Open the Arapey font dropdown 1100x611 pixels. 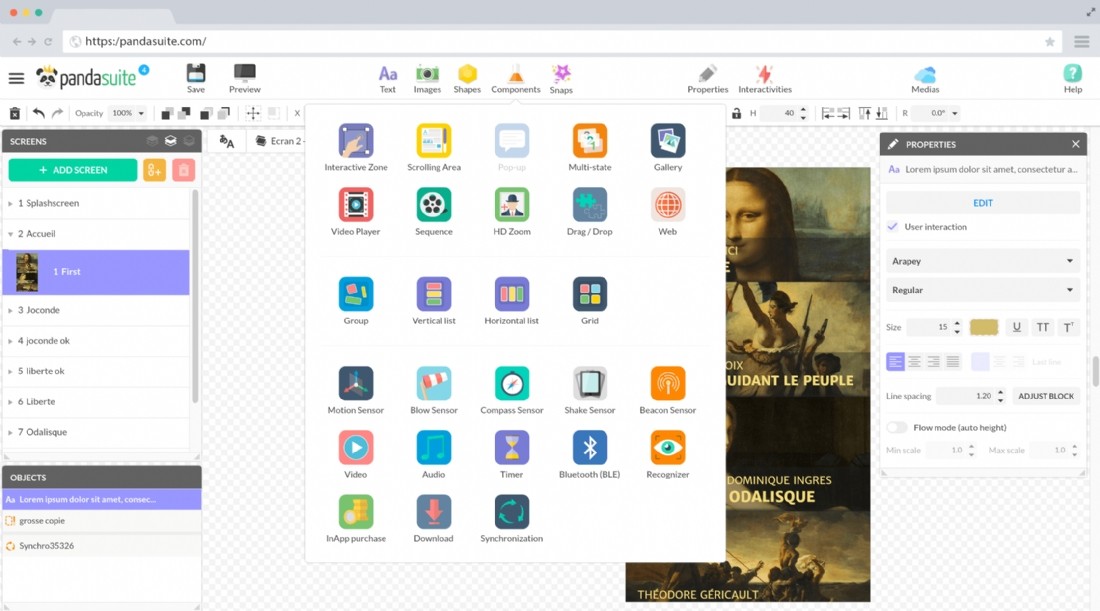(x=982, y=261)
